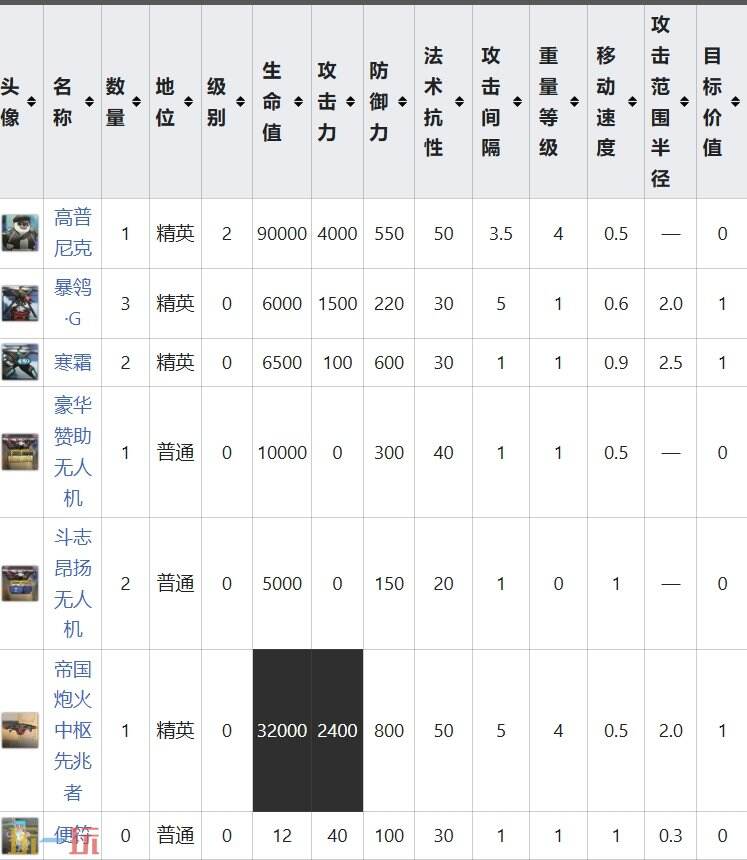Image resolution: width=747 pixels, height=860 pixels.
Task: Select the 5000 health value of 斗志昂扬无人机
Action: click(282, 584)
